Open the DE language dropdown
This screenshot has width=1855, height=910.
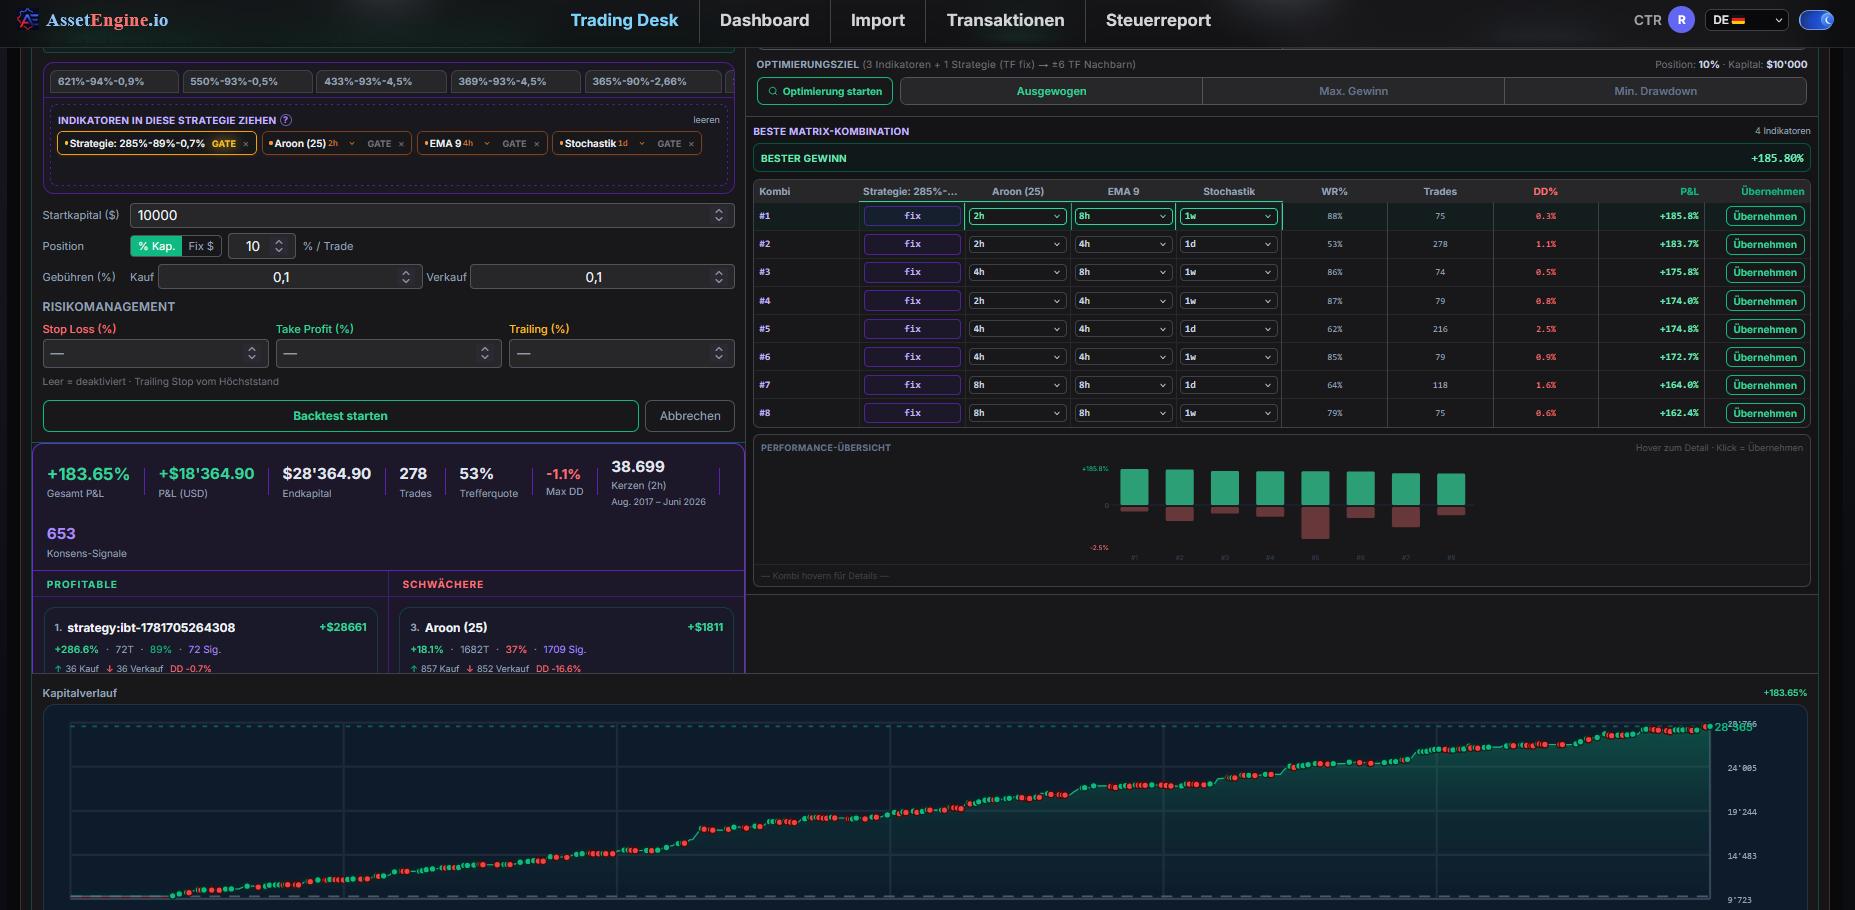pyautogui.click(x=1748, y=19)
